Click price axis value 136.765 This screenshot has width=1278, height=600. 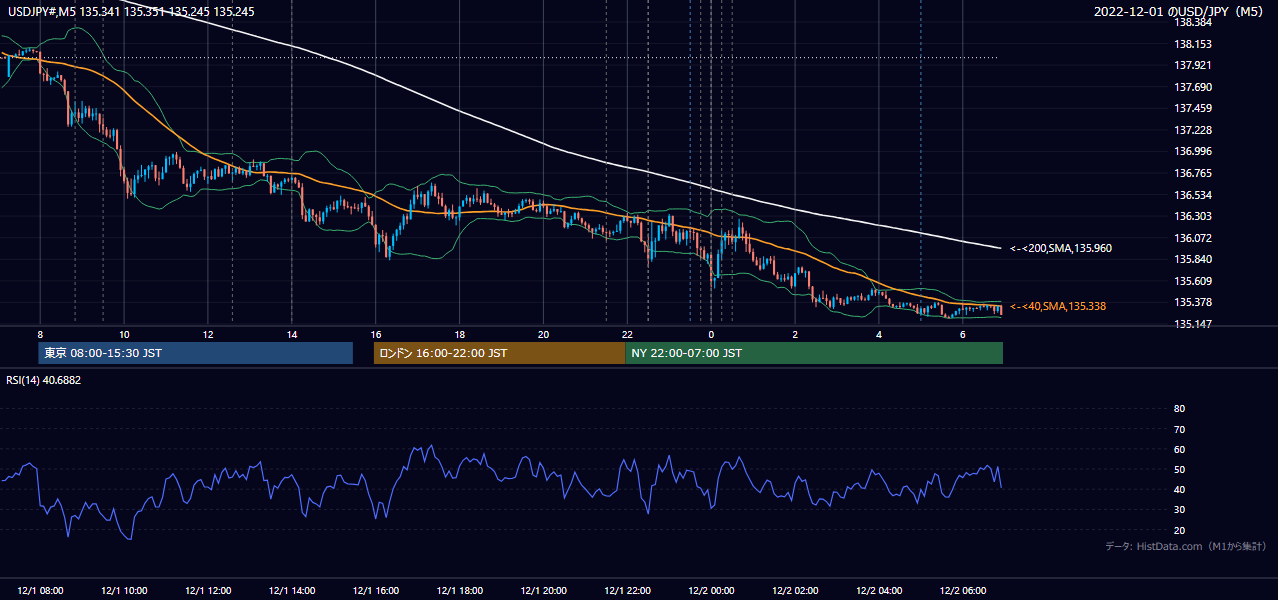(x=1193, y=173)
